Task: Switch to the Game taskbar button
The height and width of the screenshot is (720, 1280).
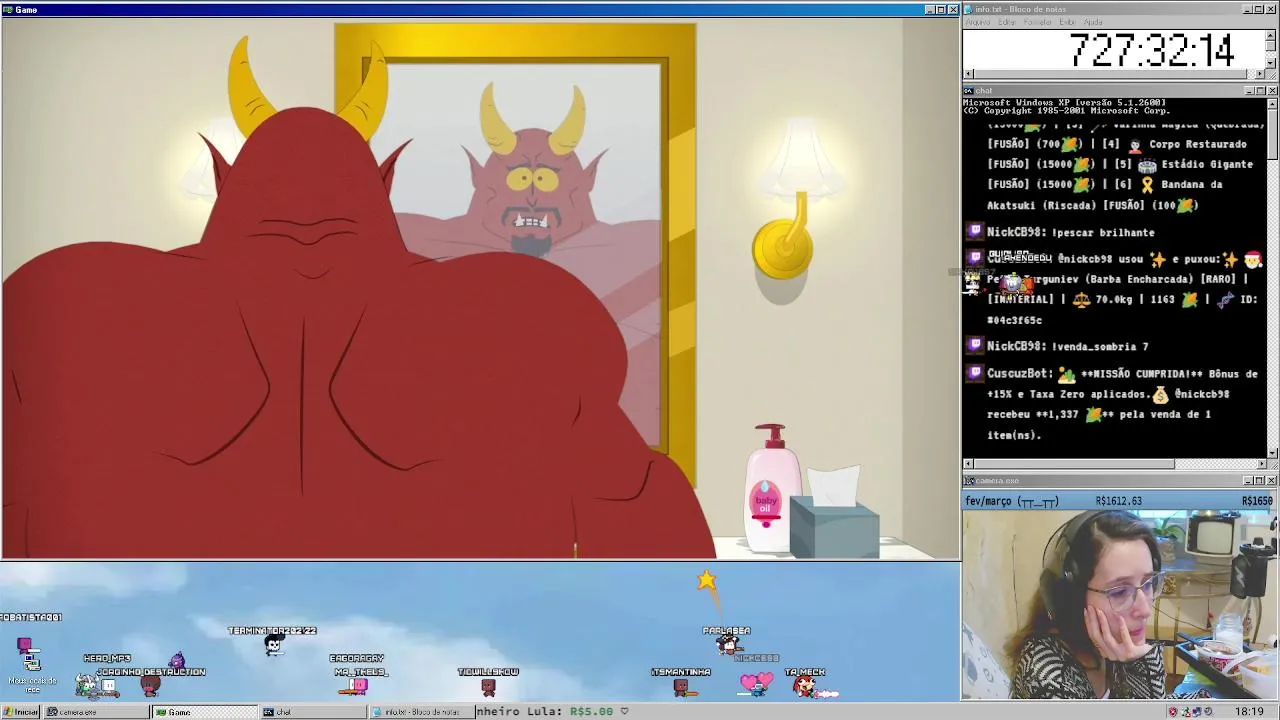Action: 204,712
